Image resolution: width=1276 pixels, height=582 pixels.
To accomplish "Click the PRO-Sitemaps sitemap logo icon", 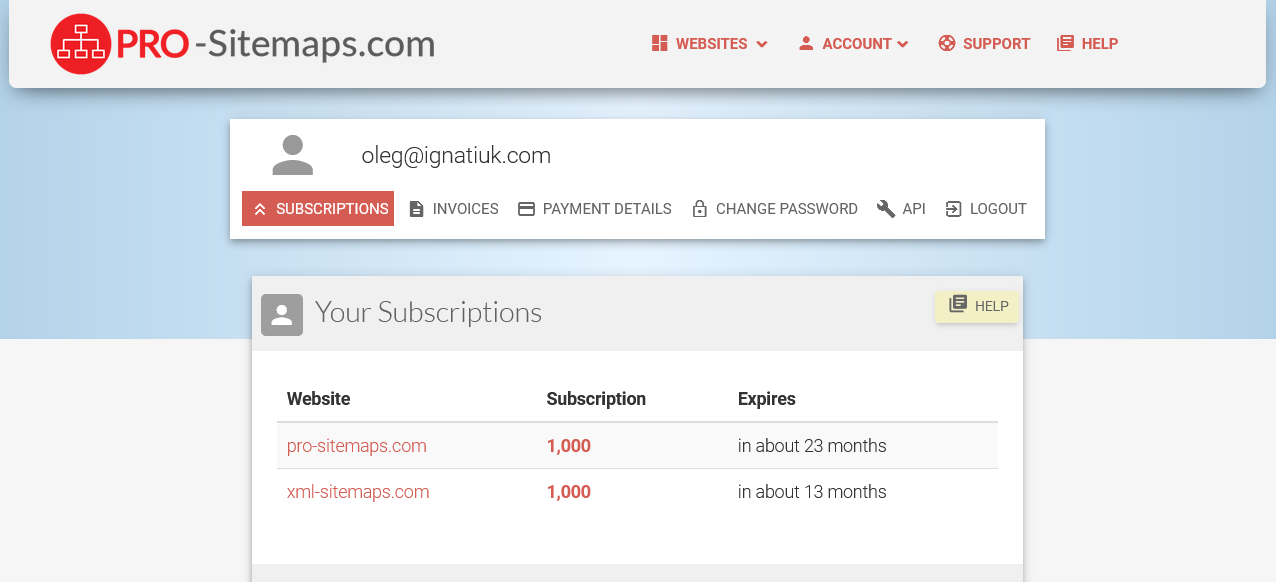I will coord(80,43).
